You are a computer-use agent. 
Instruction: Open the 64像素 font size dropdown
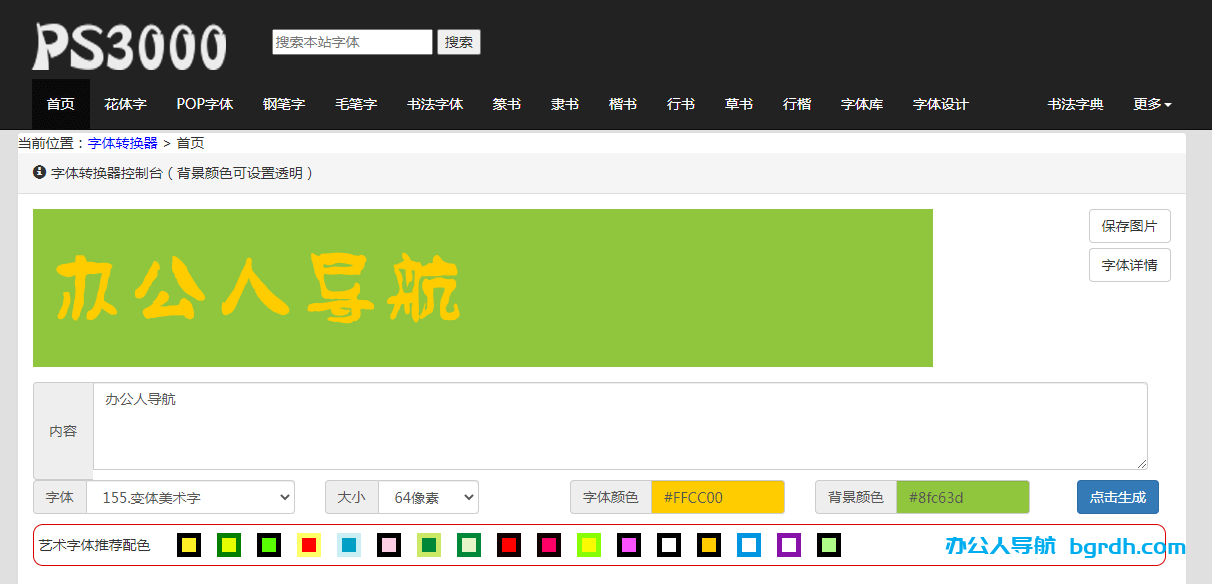[428, 497]
